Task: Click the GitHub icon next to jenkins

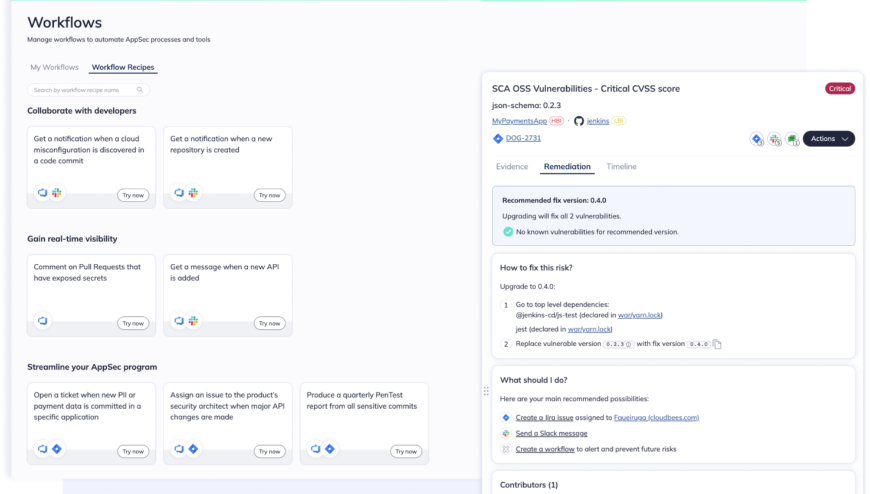Action: (578, 120)
